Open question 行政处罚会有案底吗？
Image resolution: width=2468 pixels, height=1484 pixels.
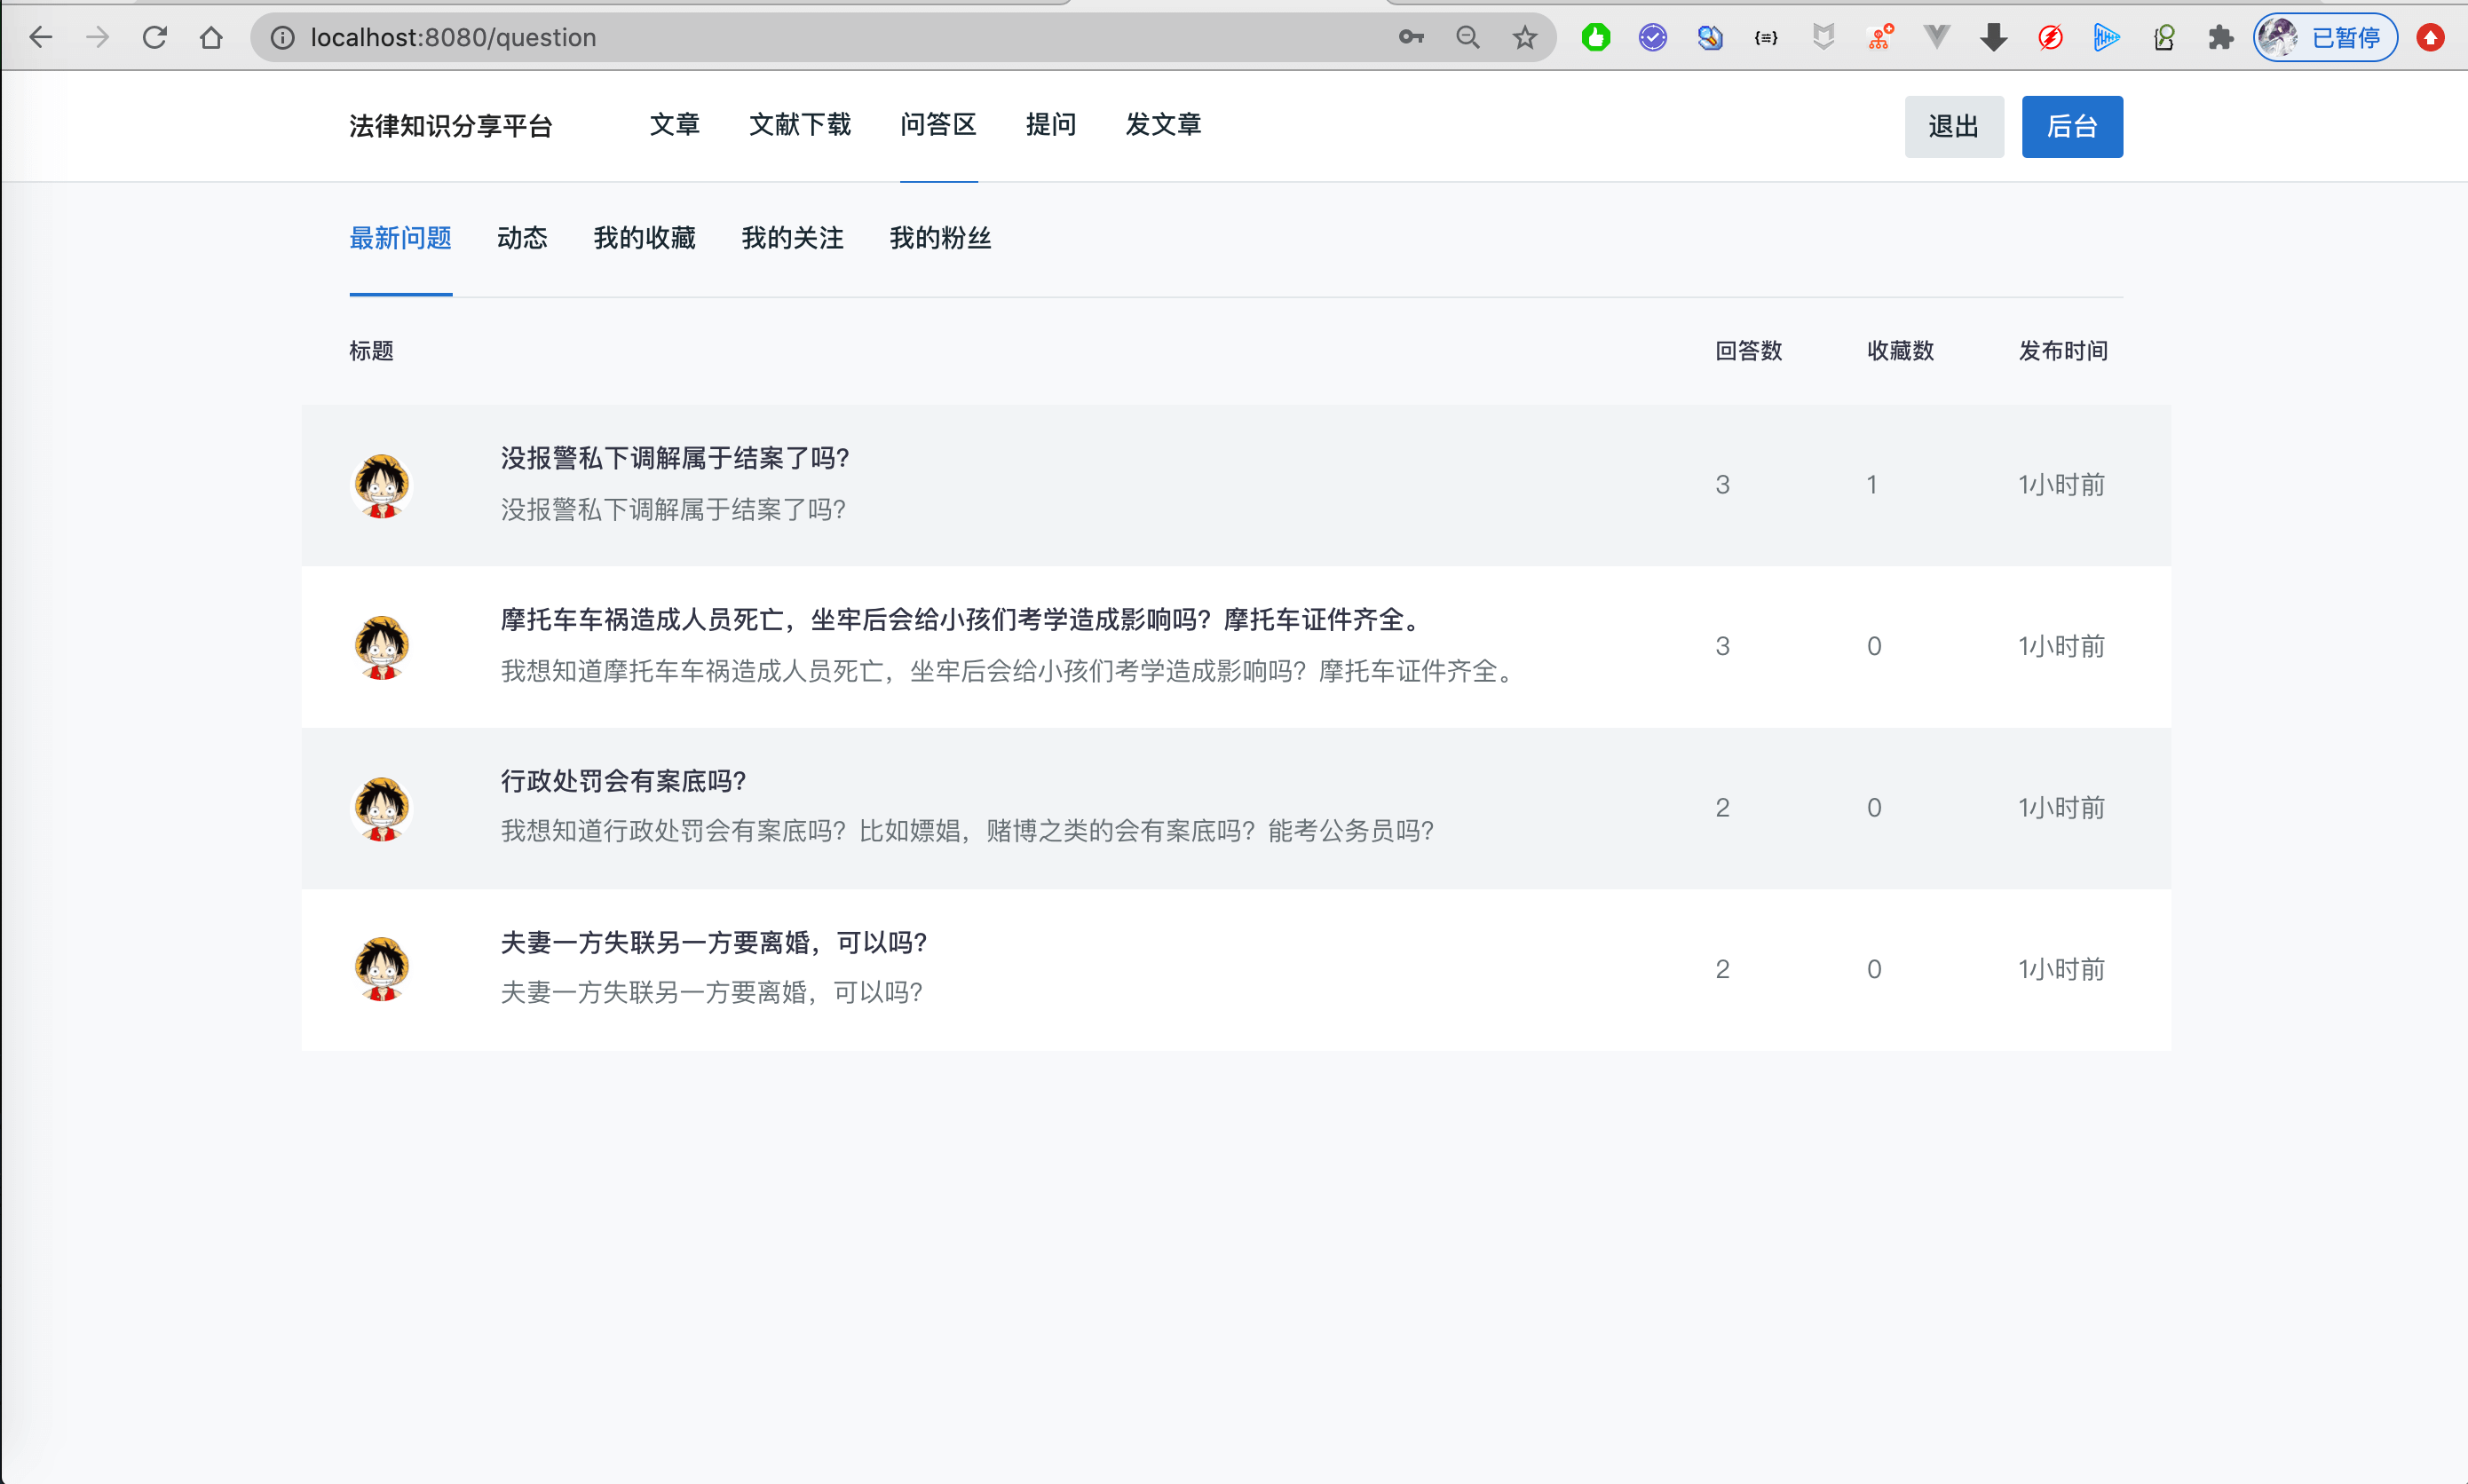(x=623, y=781)
